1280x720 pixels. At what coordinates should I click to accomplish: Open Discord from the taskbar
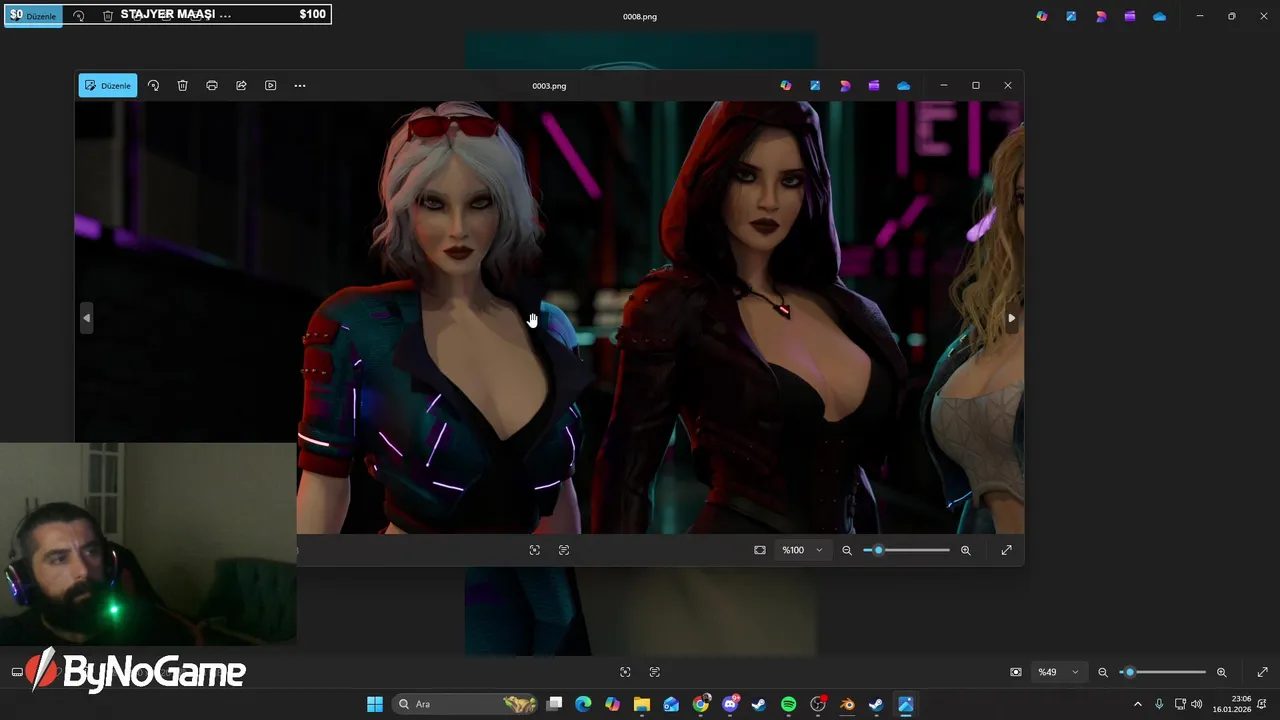coord(730,704)
